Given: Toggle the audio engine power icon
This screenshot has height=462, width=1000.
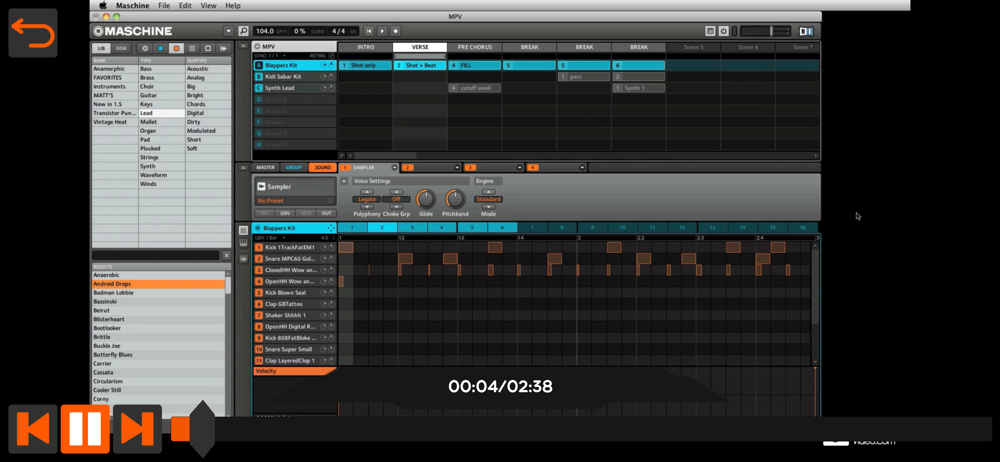Looking at the screenshot, I should (x=724, y=32).
